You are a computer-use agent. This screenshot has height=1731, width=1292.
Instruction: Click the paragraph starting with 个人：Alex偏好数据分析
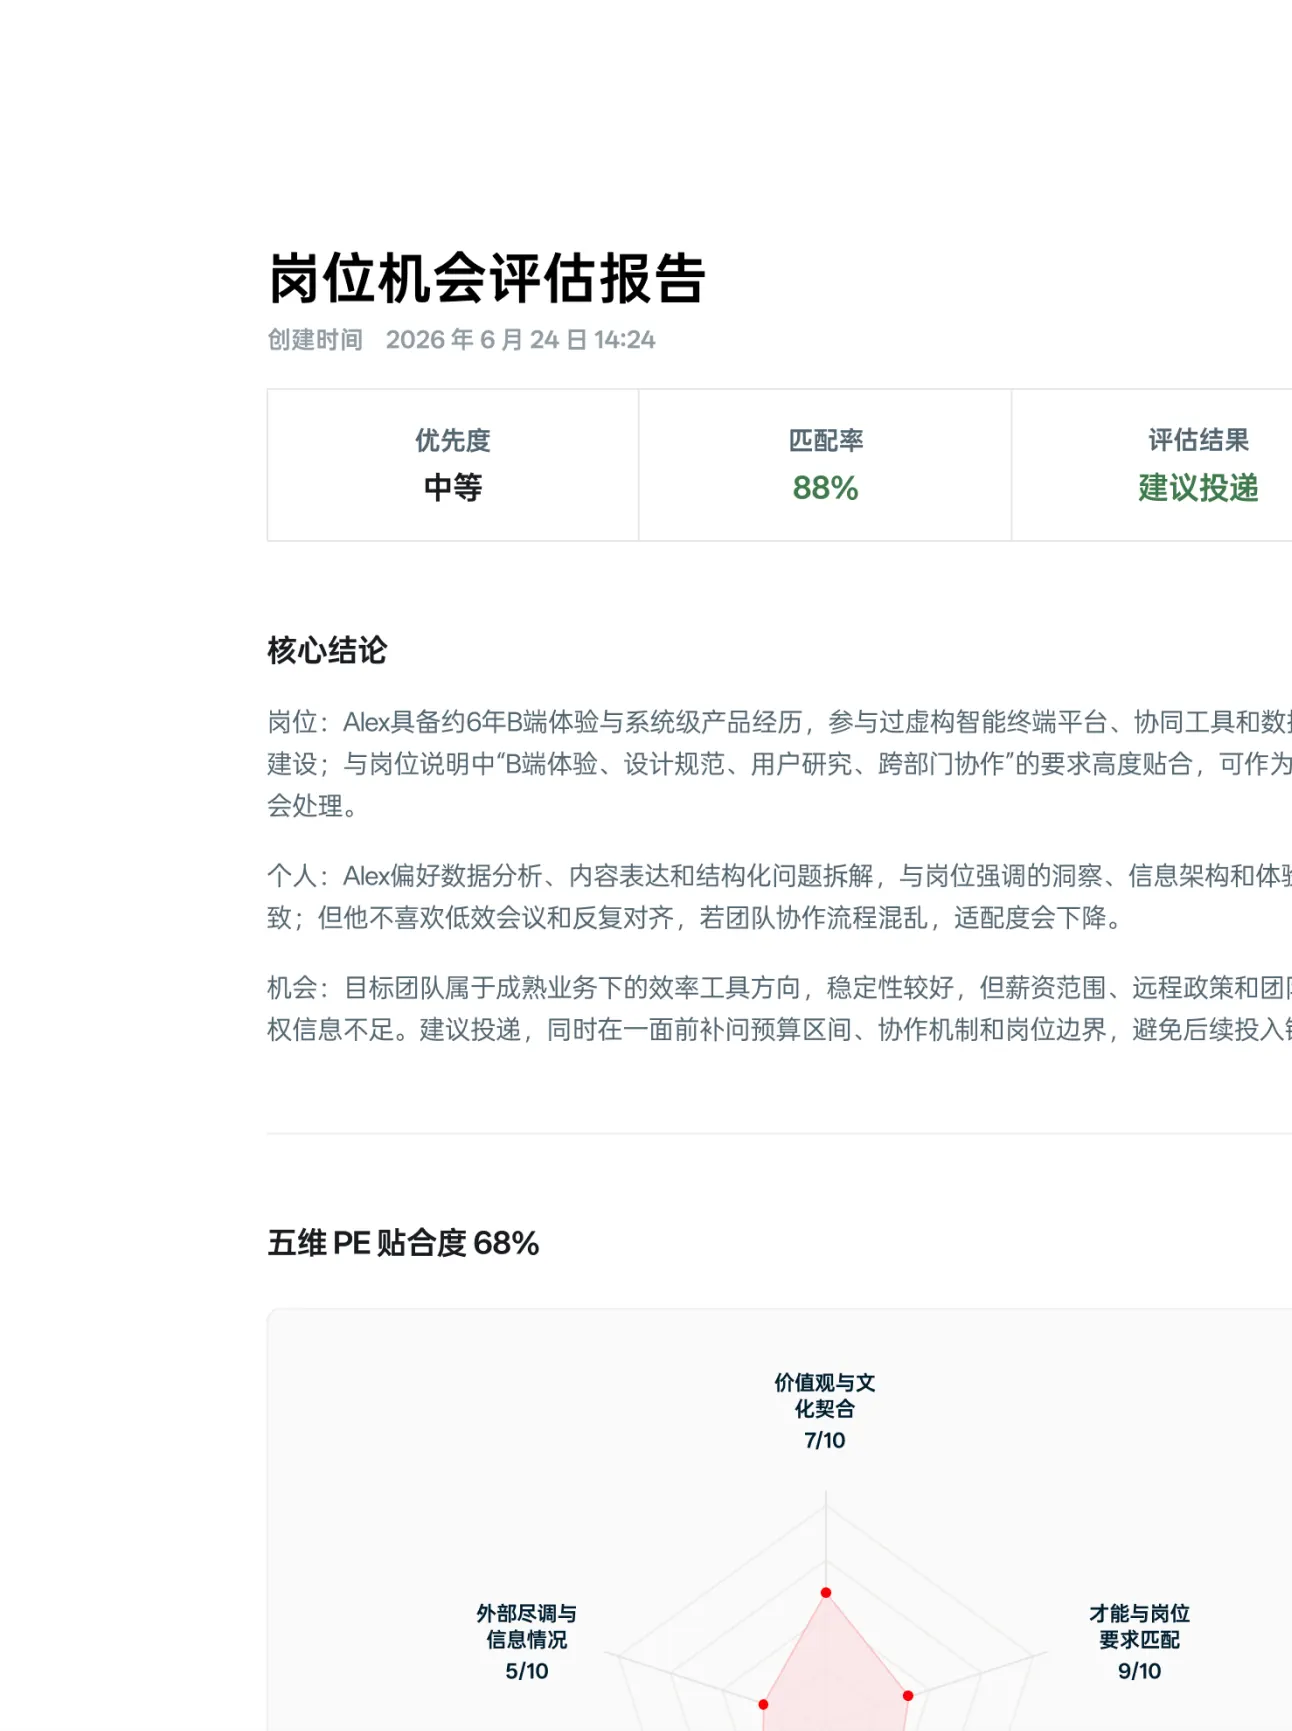click(x=779, y=897)
